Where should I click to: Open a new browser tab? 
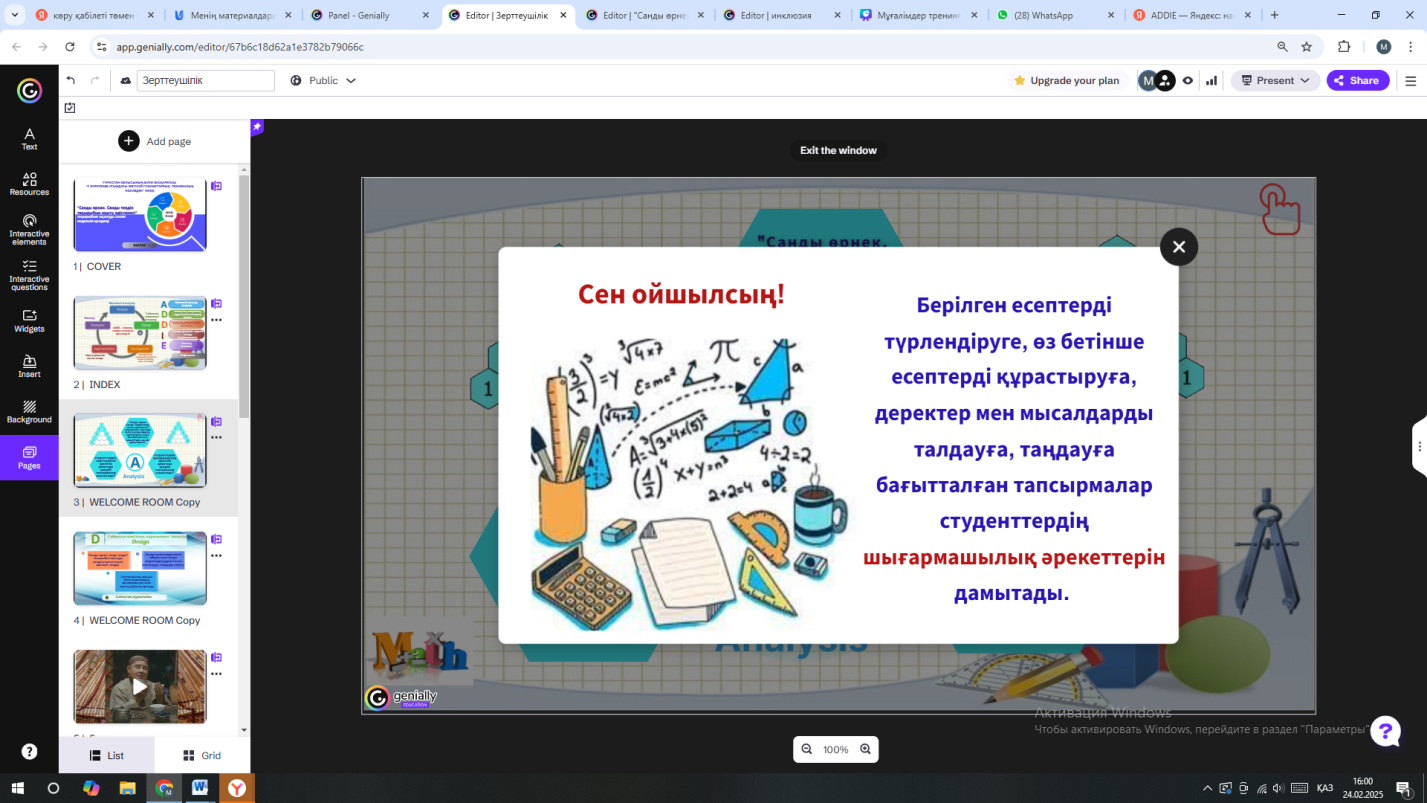(x=1274, y=15)
